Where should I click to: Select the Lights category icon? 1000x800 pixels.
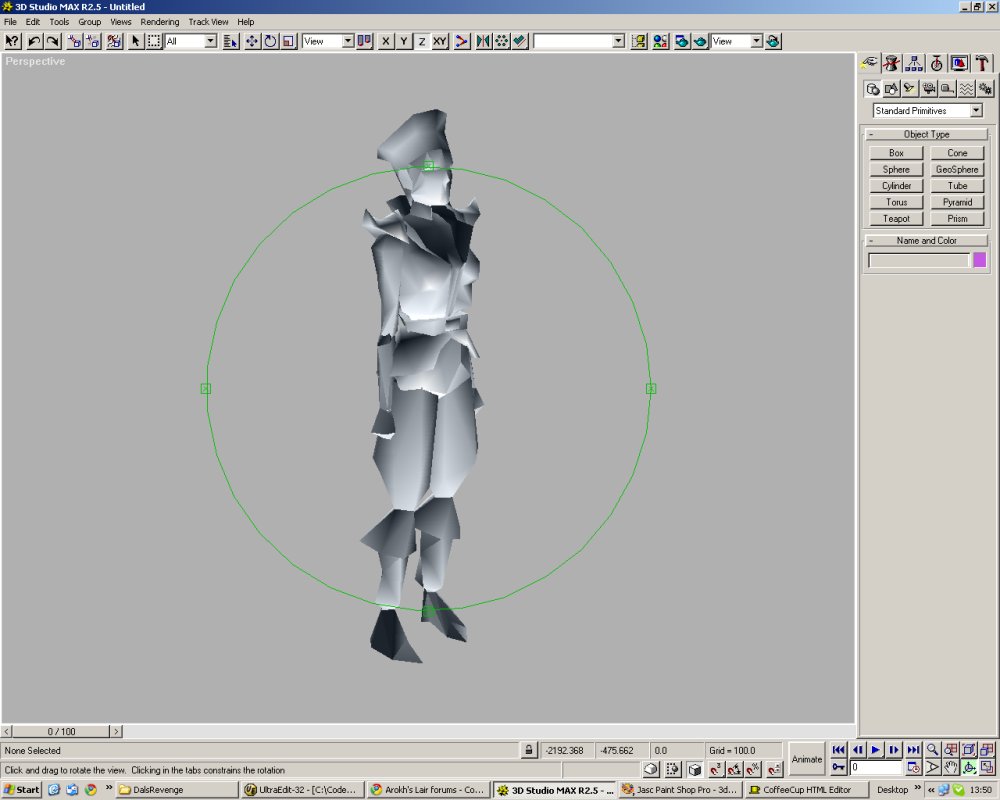pos(909,89)
